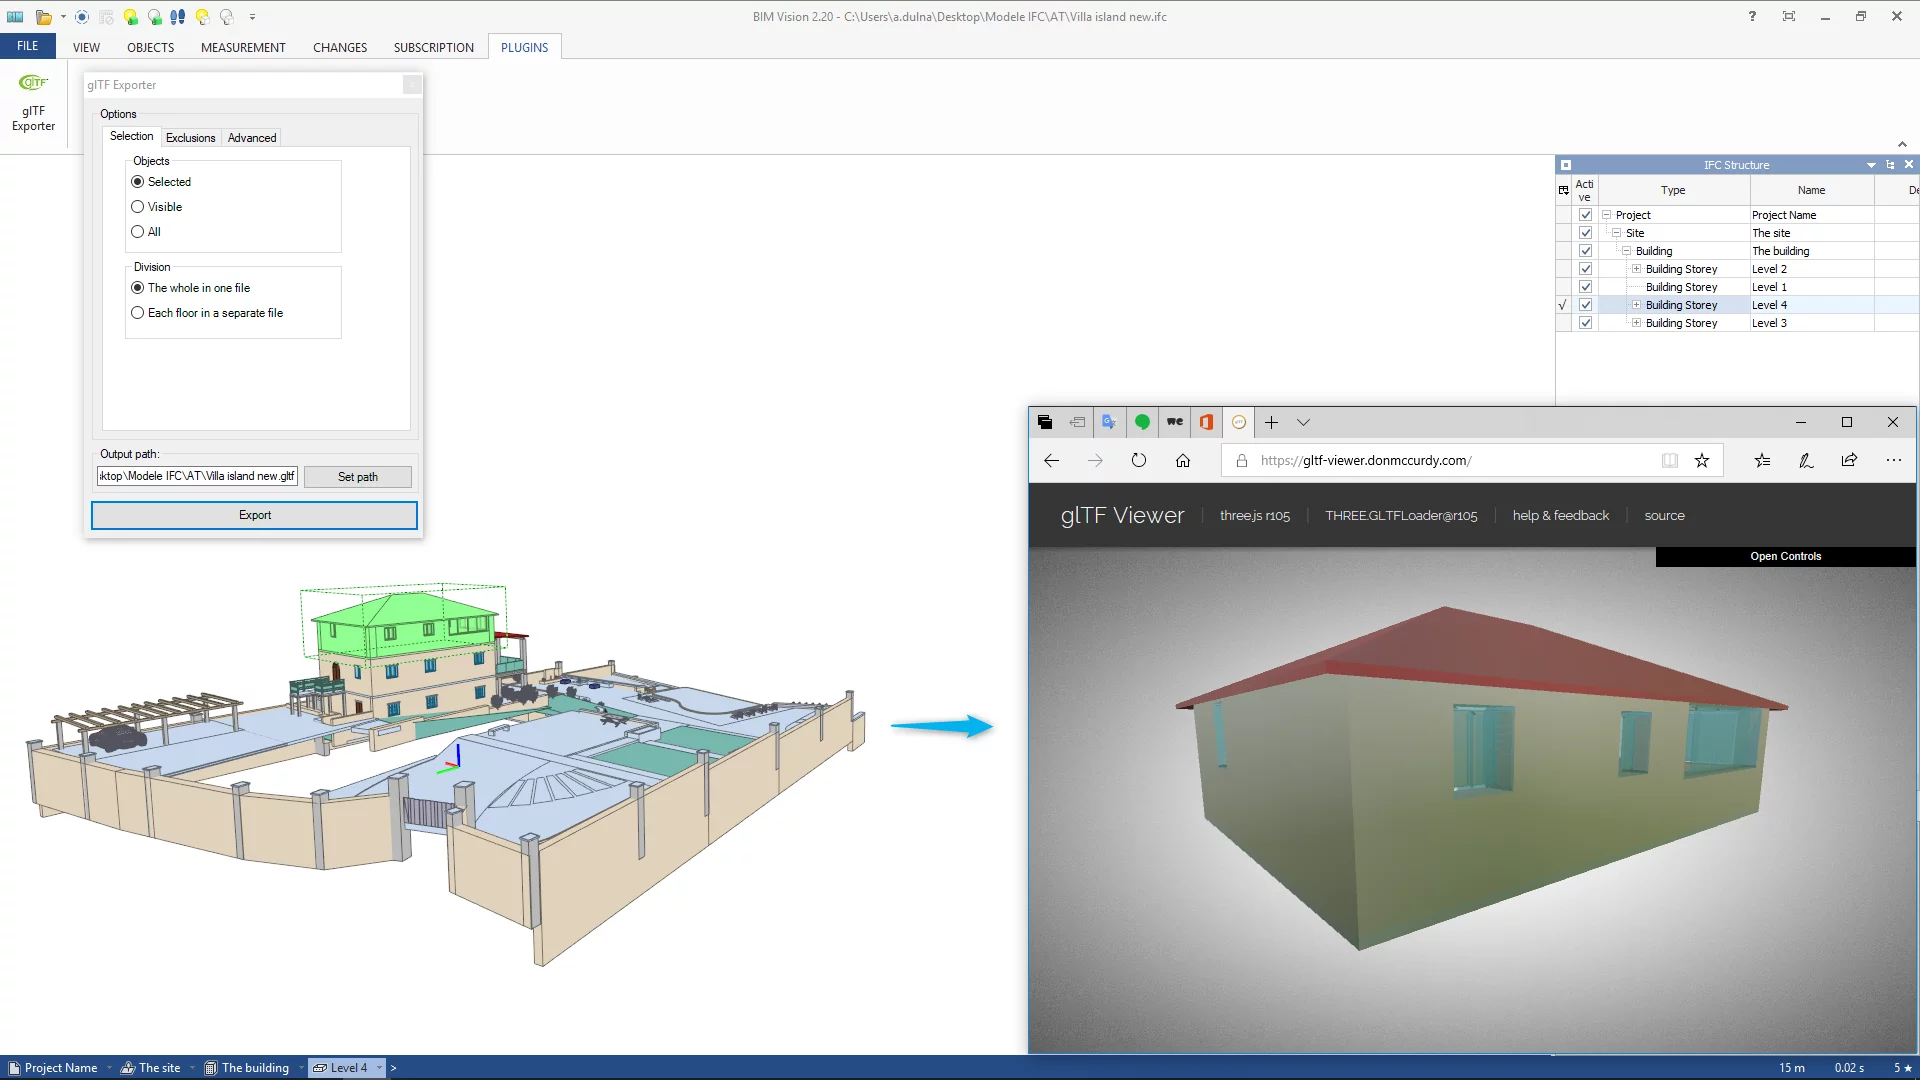This screenshot has width=1920, height=1080.
Task: Select the Visible objects radio button
Action: pos(138,207)
